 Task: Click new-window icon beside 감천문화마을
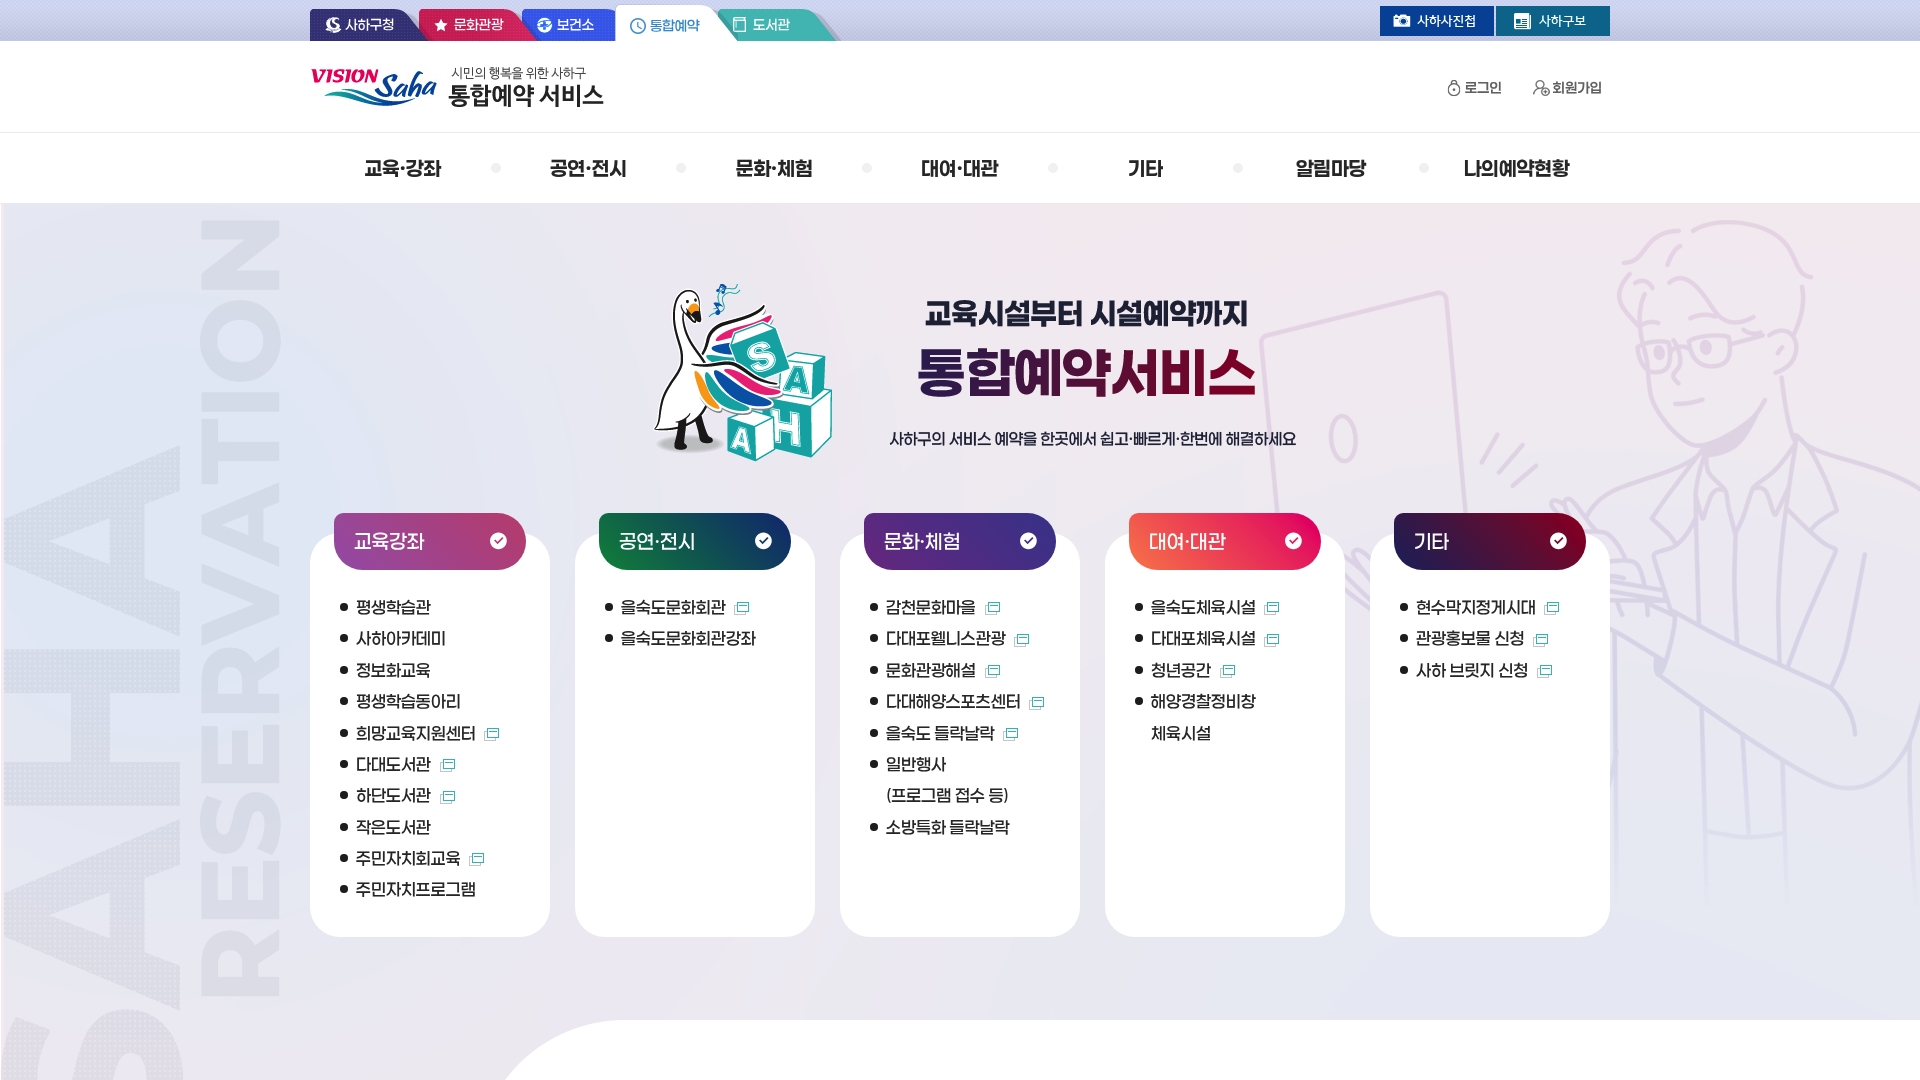993,608
